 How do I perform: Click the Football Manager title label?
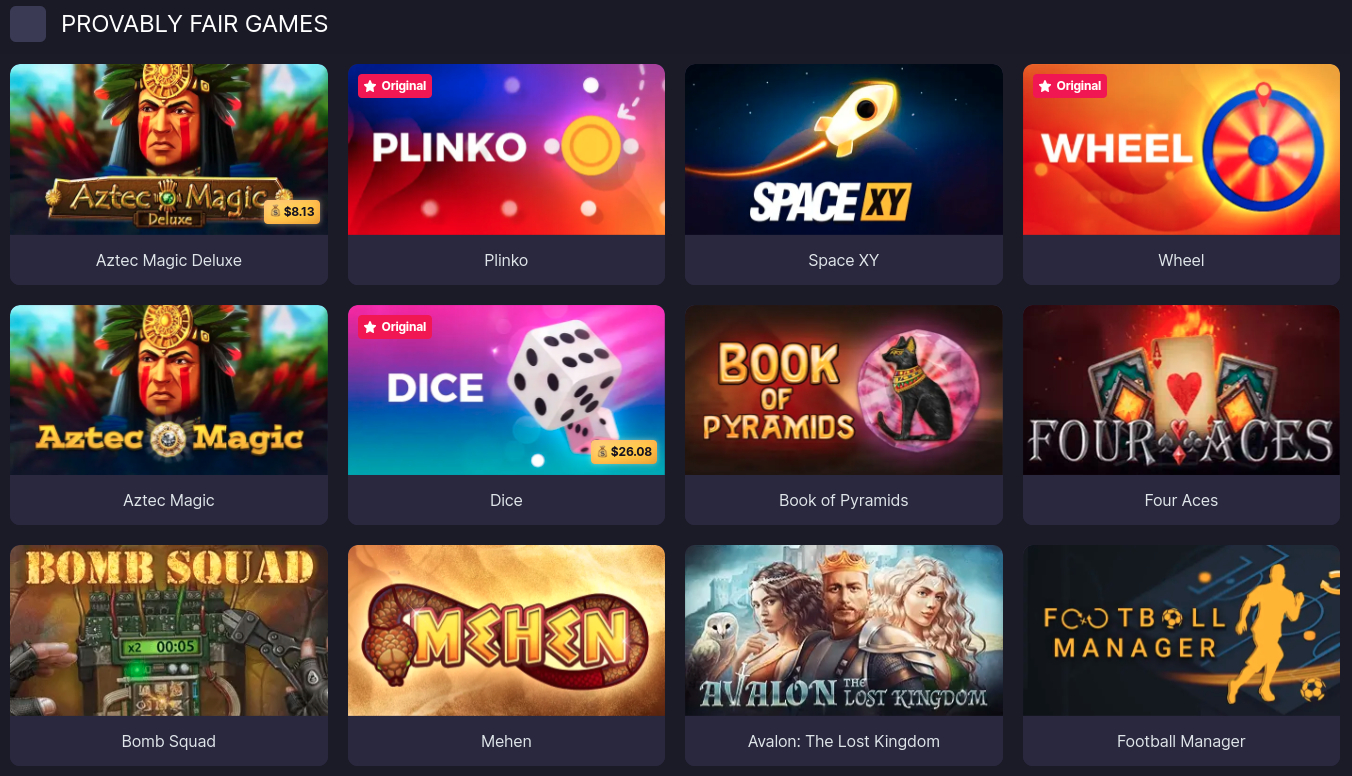coord(1181,741)
